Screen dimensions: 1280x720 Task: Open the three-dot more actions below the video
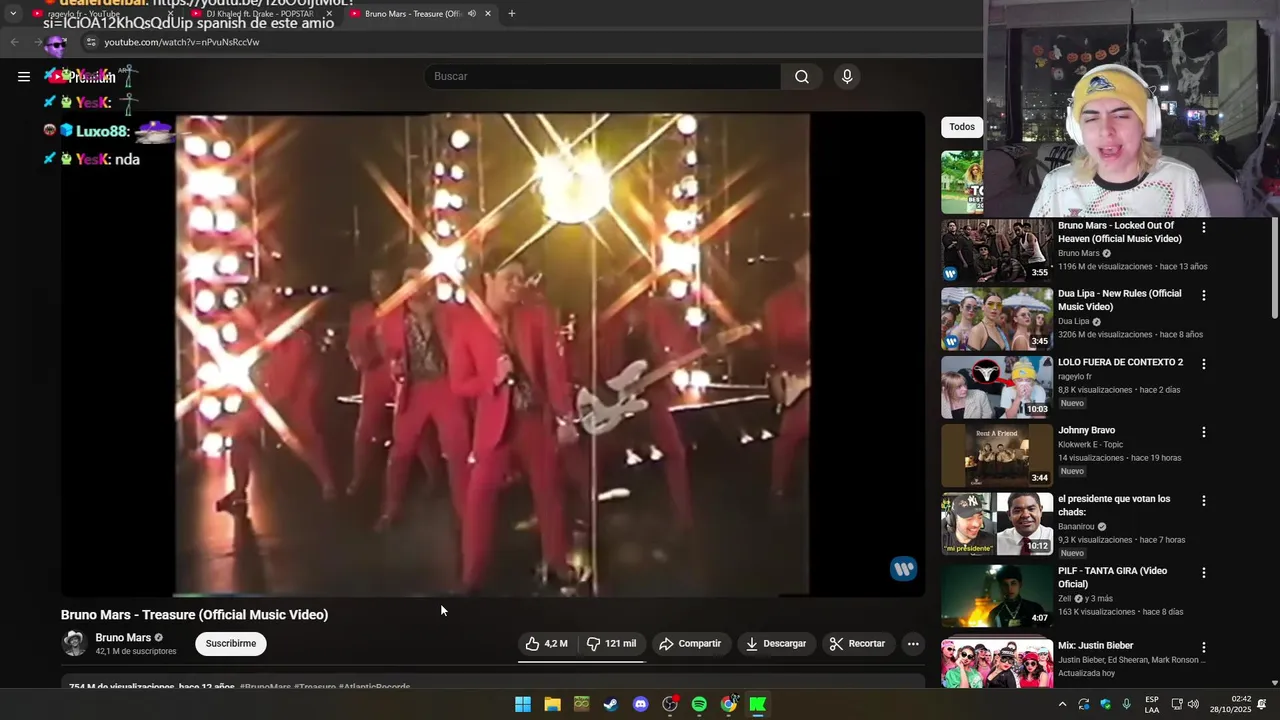pyautogui.click(x=913, y=644)
